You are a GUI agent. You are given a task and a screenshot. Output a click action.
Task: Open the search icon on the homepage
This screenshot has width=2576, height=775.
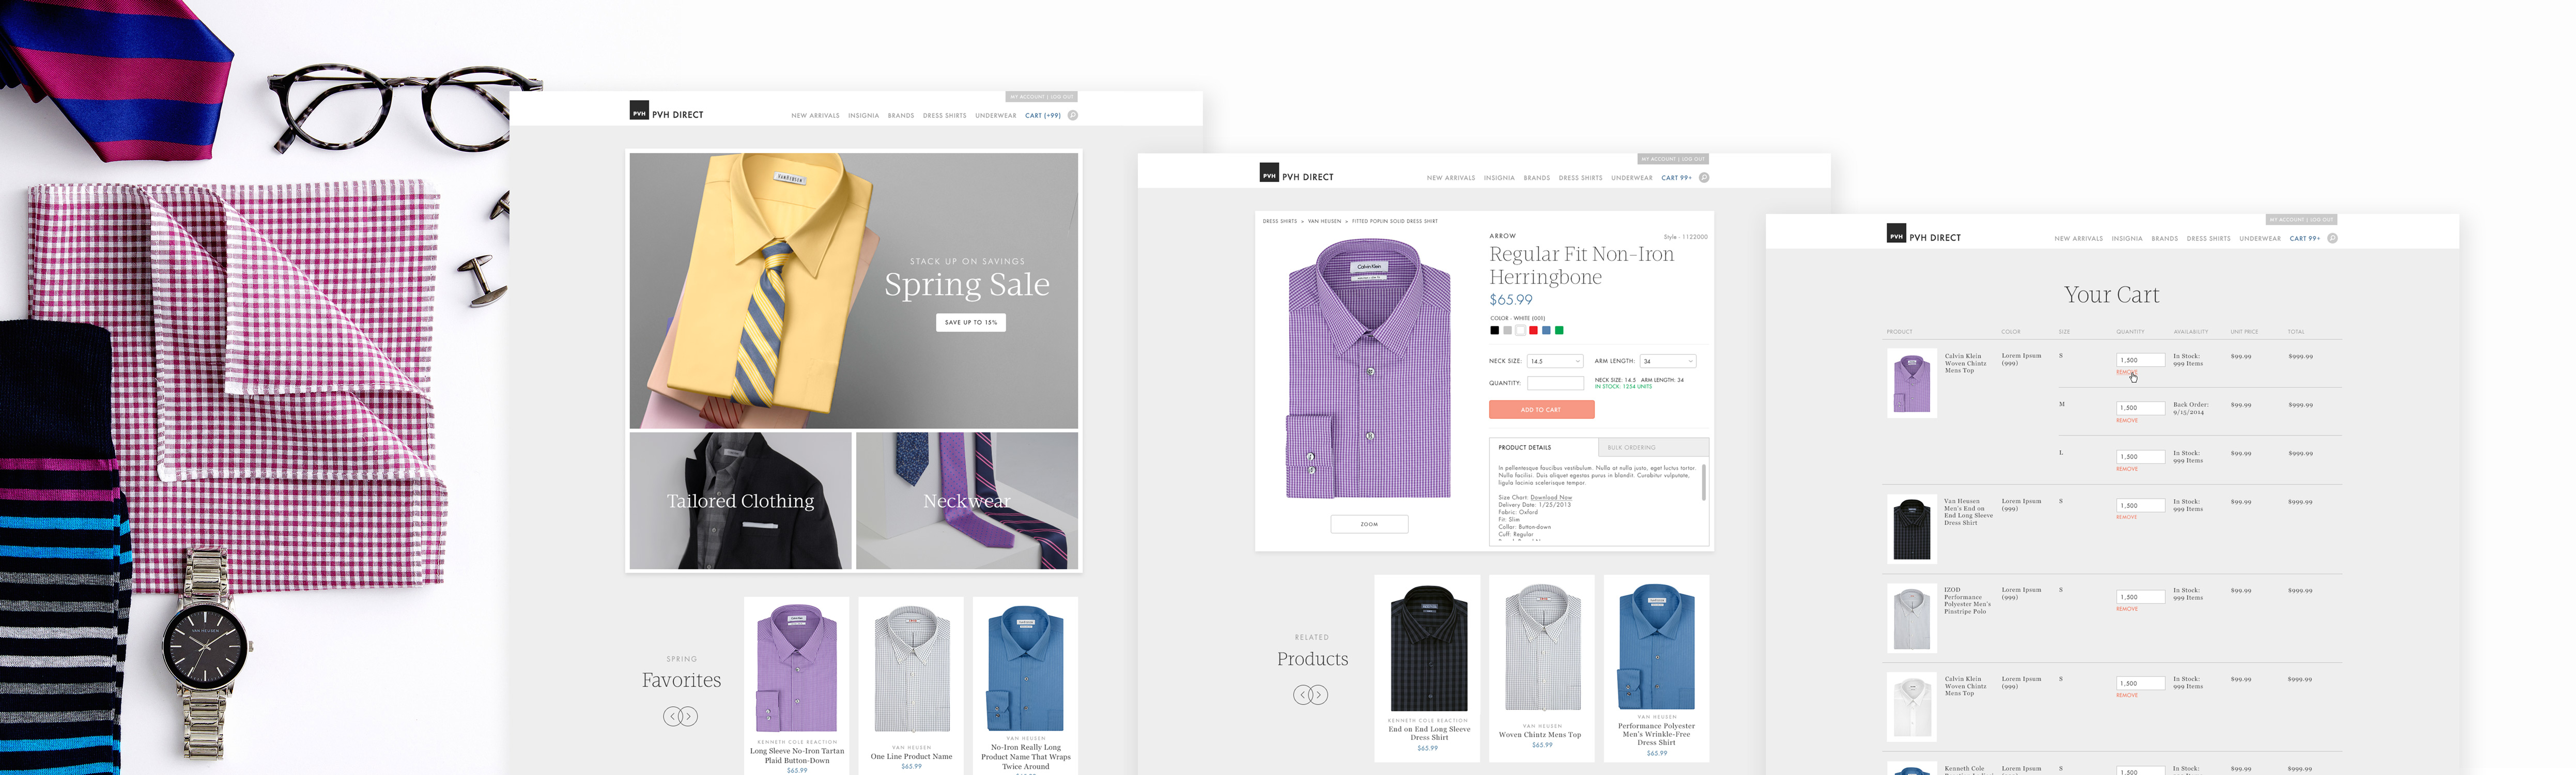1072,115
